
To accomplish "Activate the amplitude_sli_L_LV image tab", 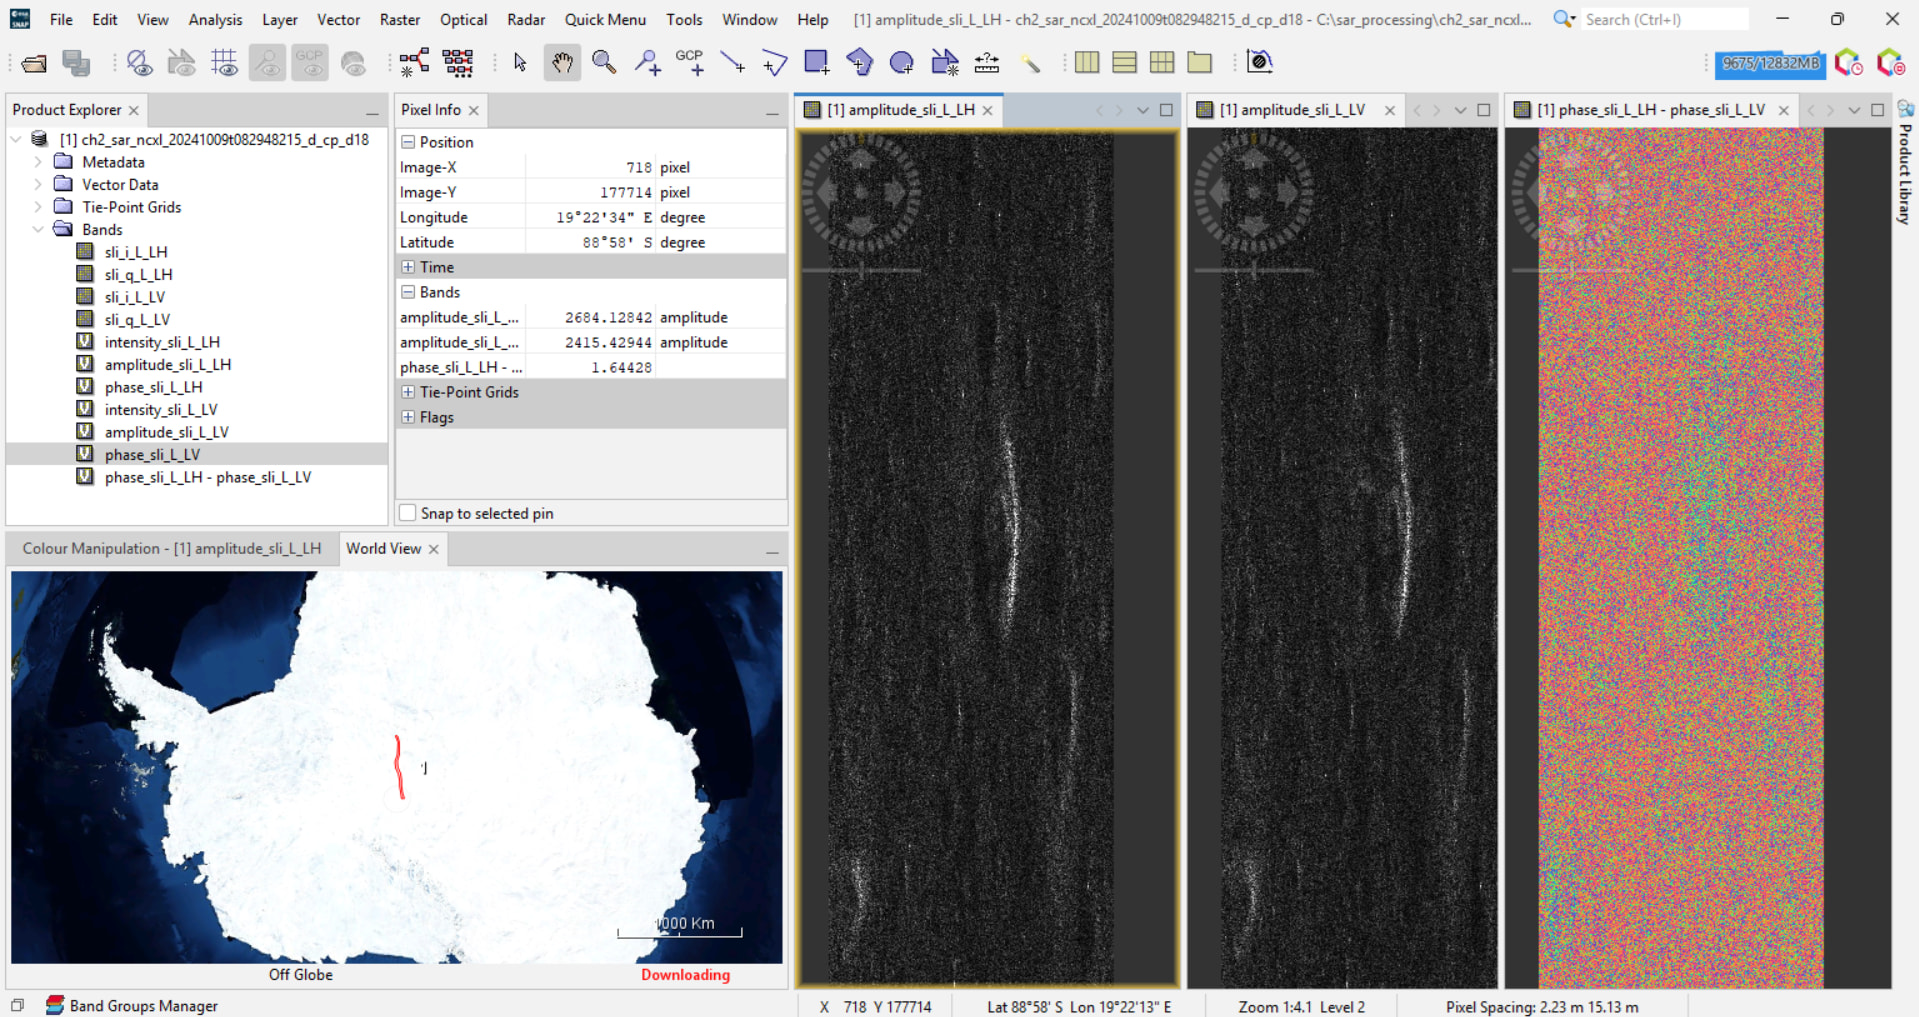I will pos(1291,110).
